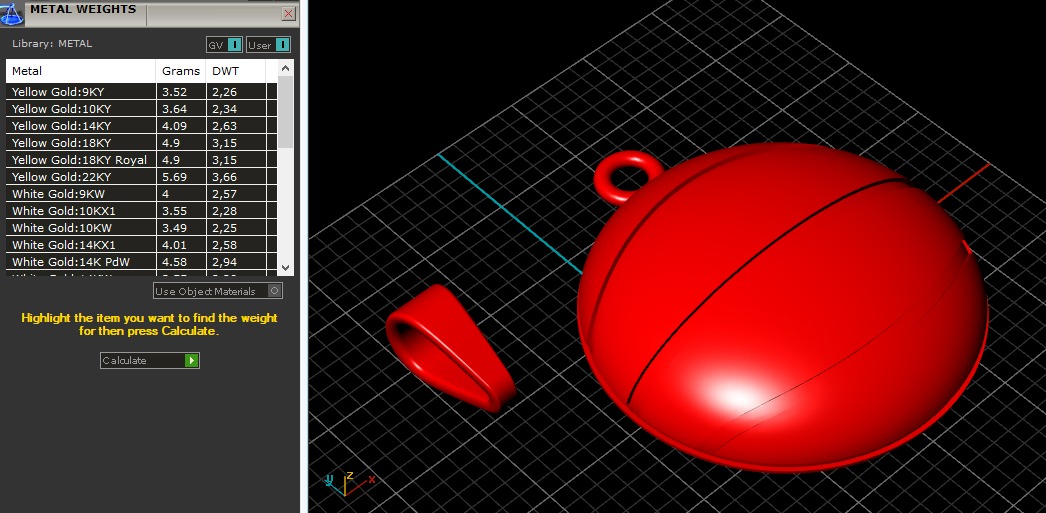This screenshot has width=1046, height=513.
Task: Select the Yellow Gold:14KY row
Action: 141,126
